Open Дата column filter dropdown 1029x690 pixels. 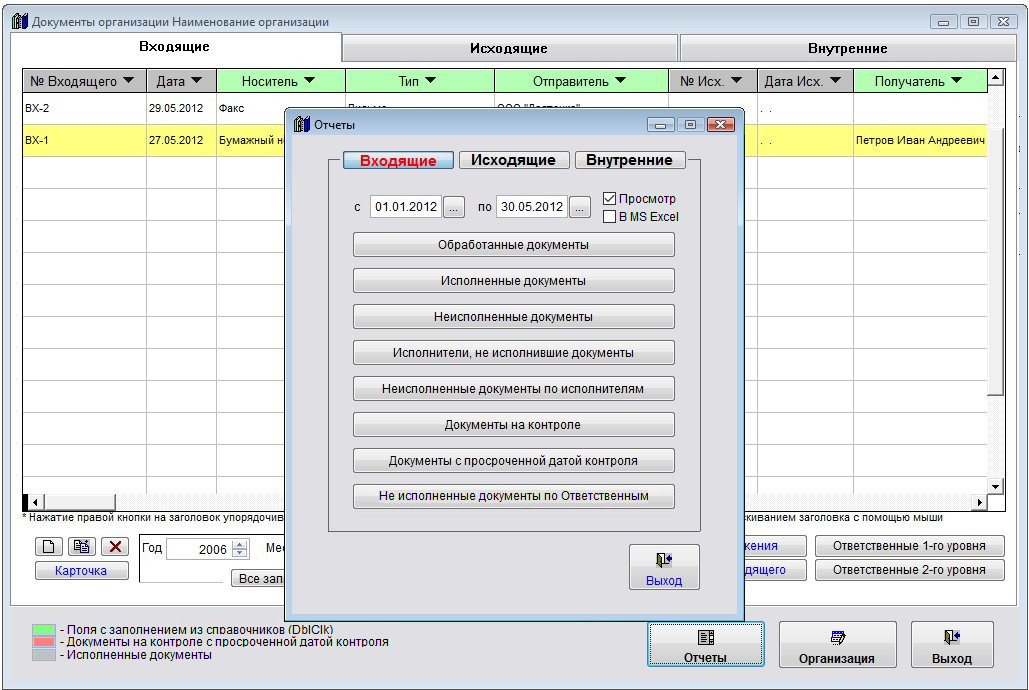[x=196, y=80]
